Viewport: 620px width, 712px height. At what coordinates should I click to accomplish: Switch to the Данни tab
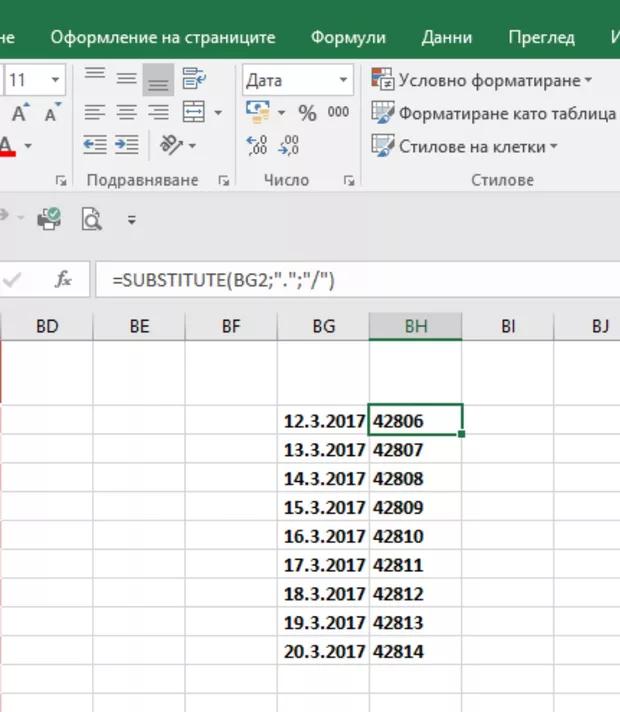pos(446,37)
